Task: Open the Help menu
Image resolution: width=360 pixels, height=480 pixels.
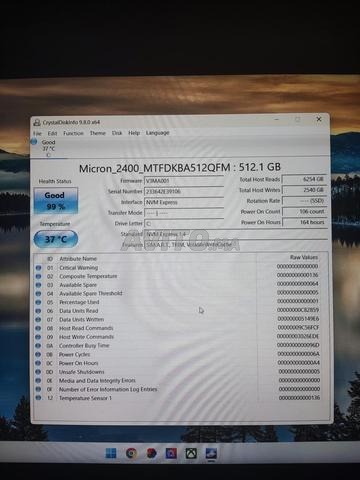Action: coord(134,133)
